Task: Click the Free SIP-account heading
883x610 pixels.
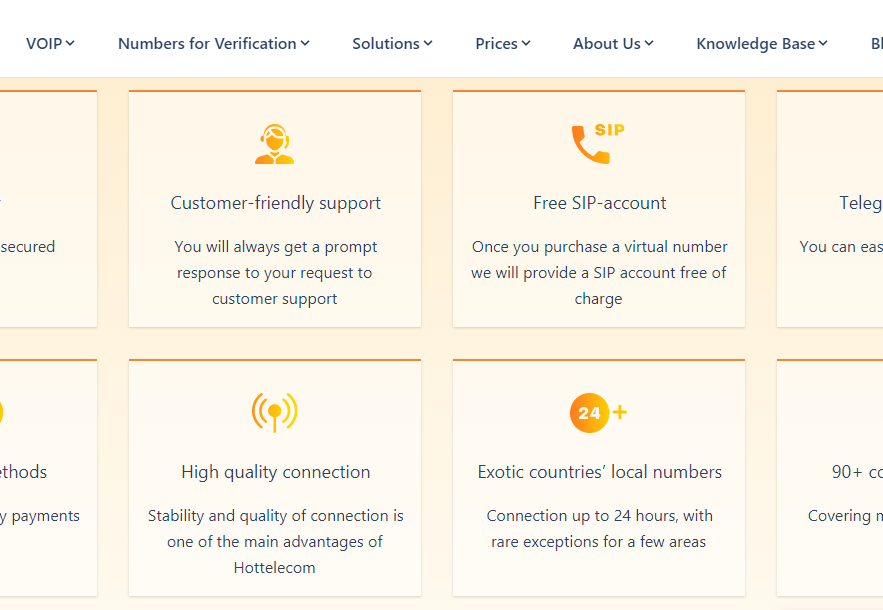Action: click(599, 202)
